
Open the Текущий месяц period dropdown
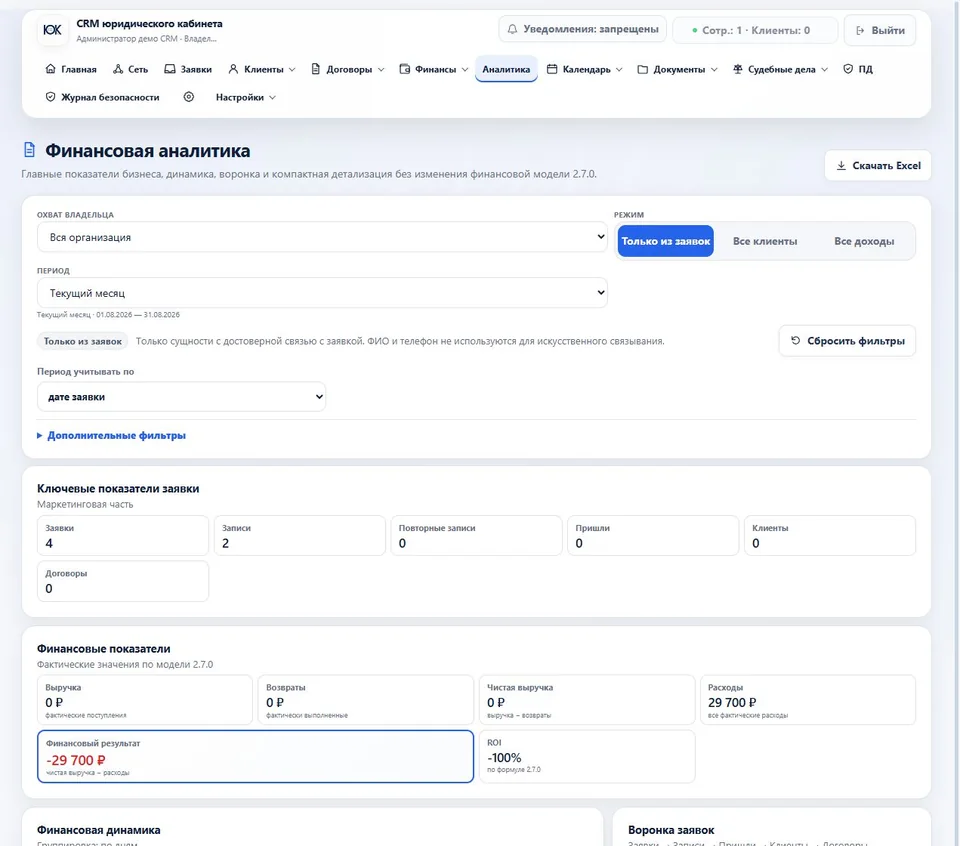pos(322,293)
